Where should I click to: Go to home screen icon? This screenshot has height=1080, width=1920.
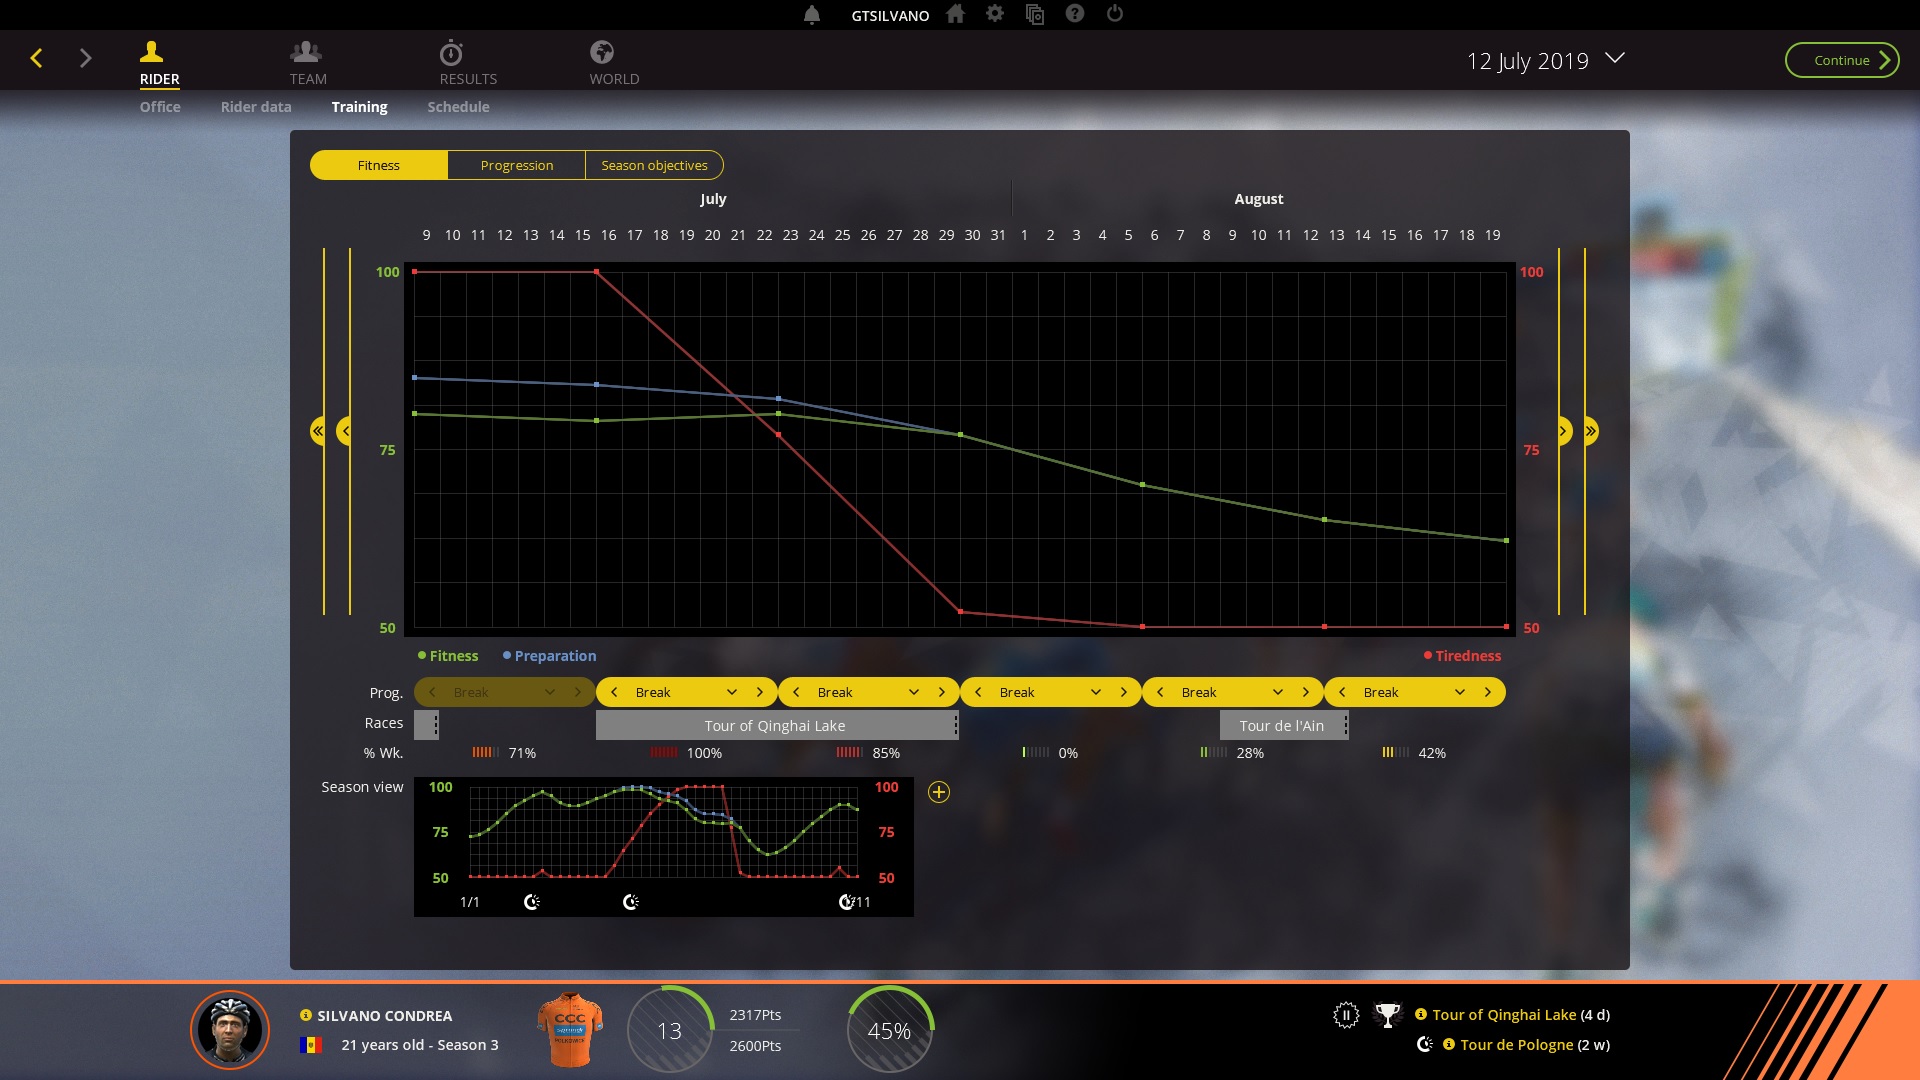tap(956, 14)
